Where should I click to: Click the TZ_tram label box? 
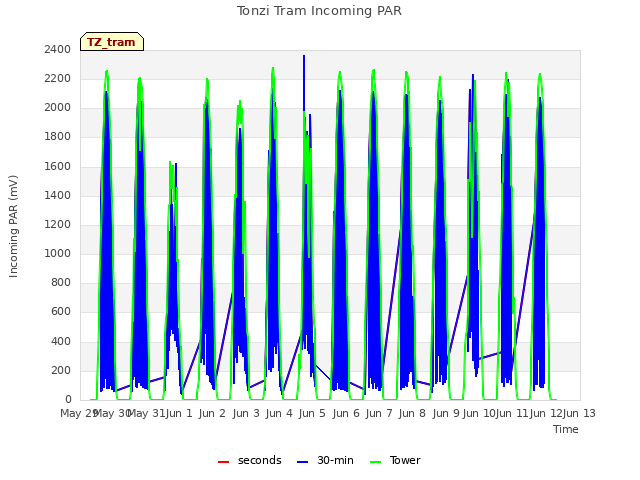[x=112, y=42]
